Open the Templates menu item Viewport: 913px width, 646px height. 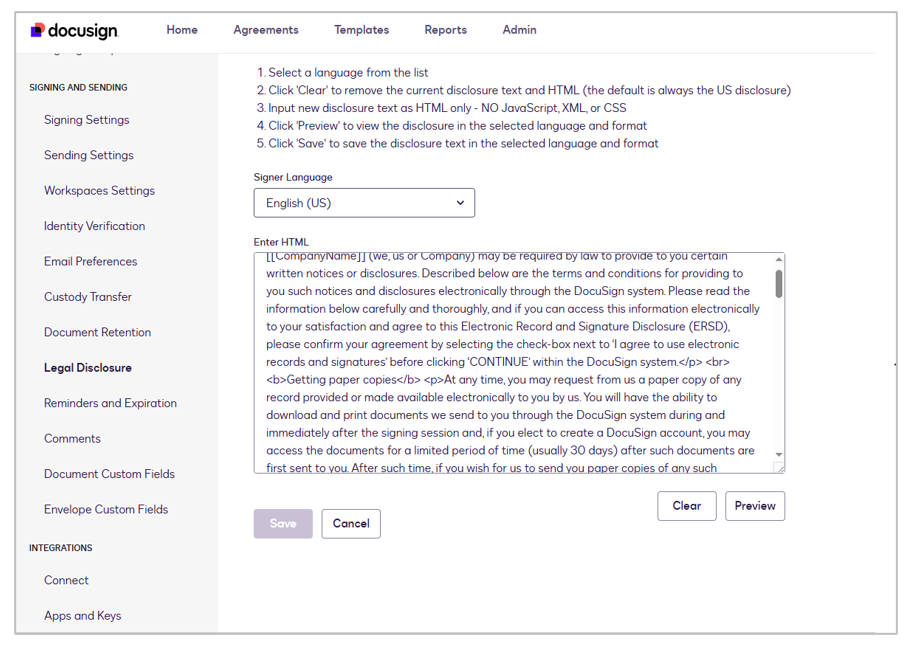362,30
